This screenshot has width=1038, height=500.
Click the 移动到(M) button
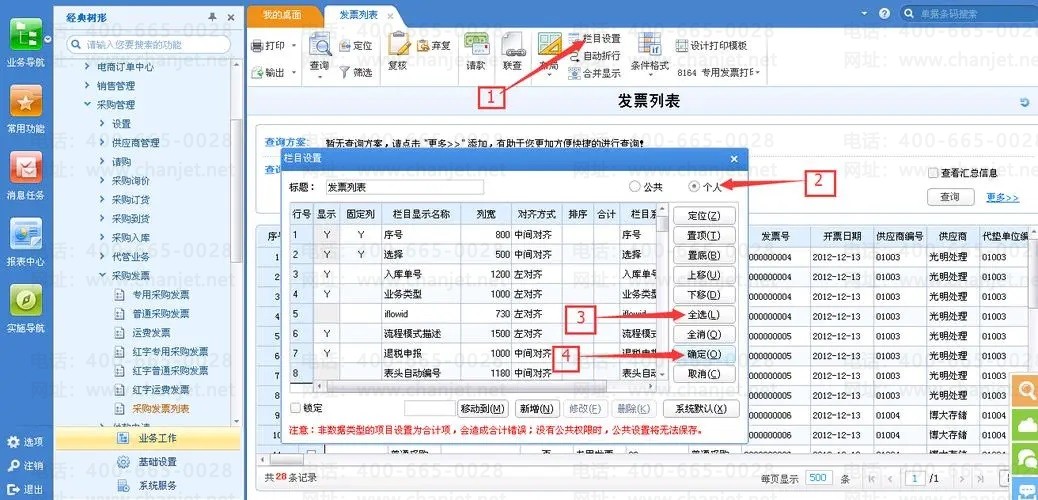[x=483, y=409]
